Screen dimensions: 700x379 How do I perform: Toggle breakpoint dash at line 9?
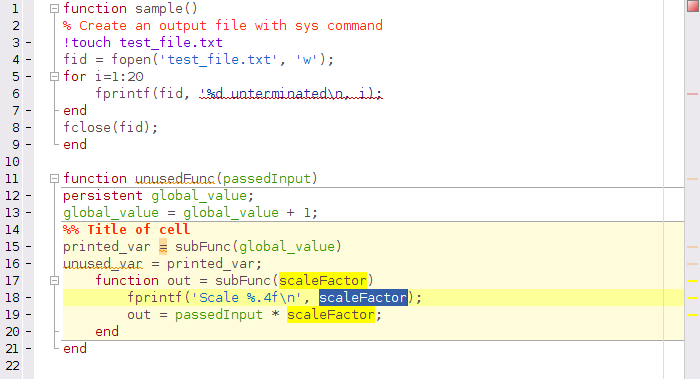tap(29, 145)
